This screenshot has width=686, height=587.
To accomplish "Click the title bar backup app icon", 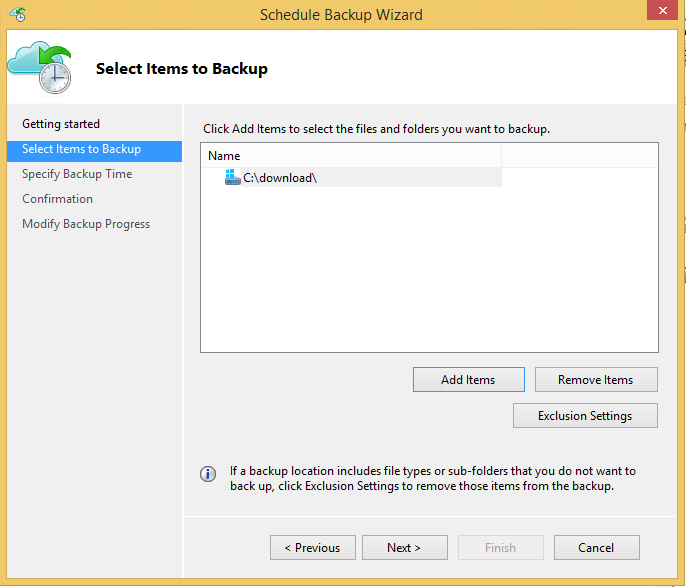I will pos(18,14).
